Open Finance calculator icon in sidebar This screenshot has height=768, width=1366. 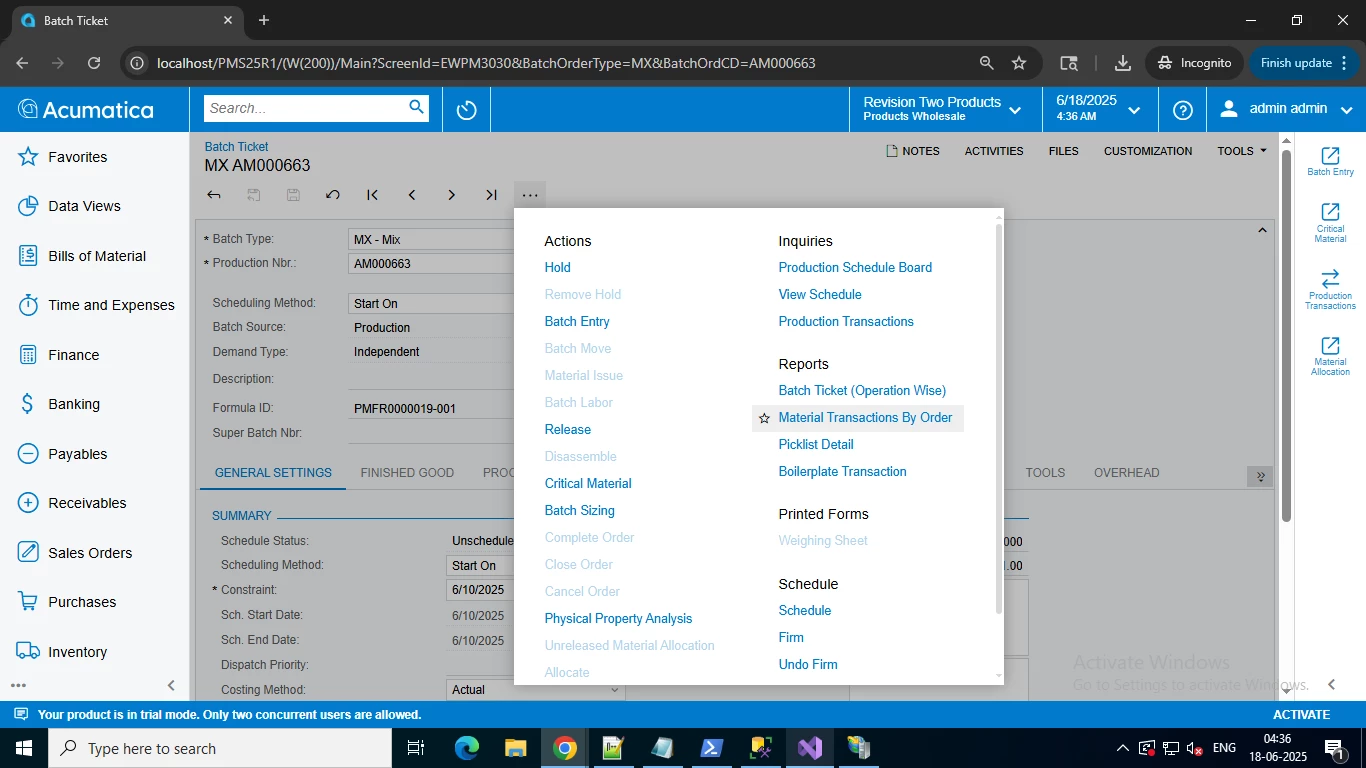point(28,355)
